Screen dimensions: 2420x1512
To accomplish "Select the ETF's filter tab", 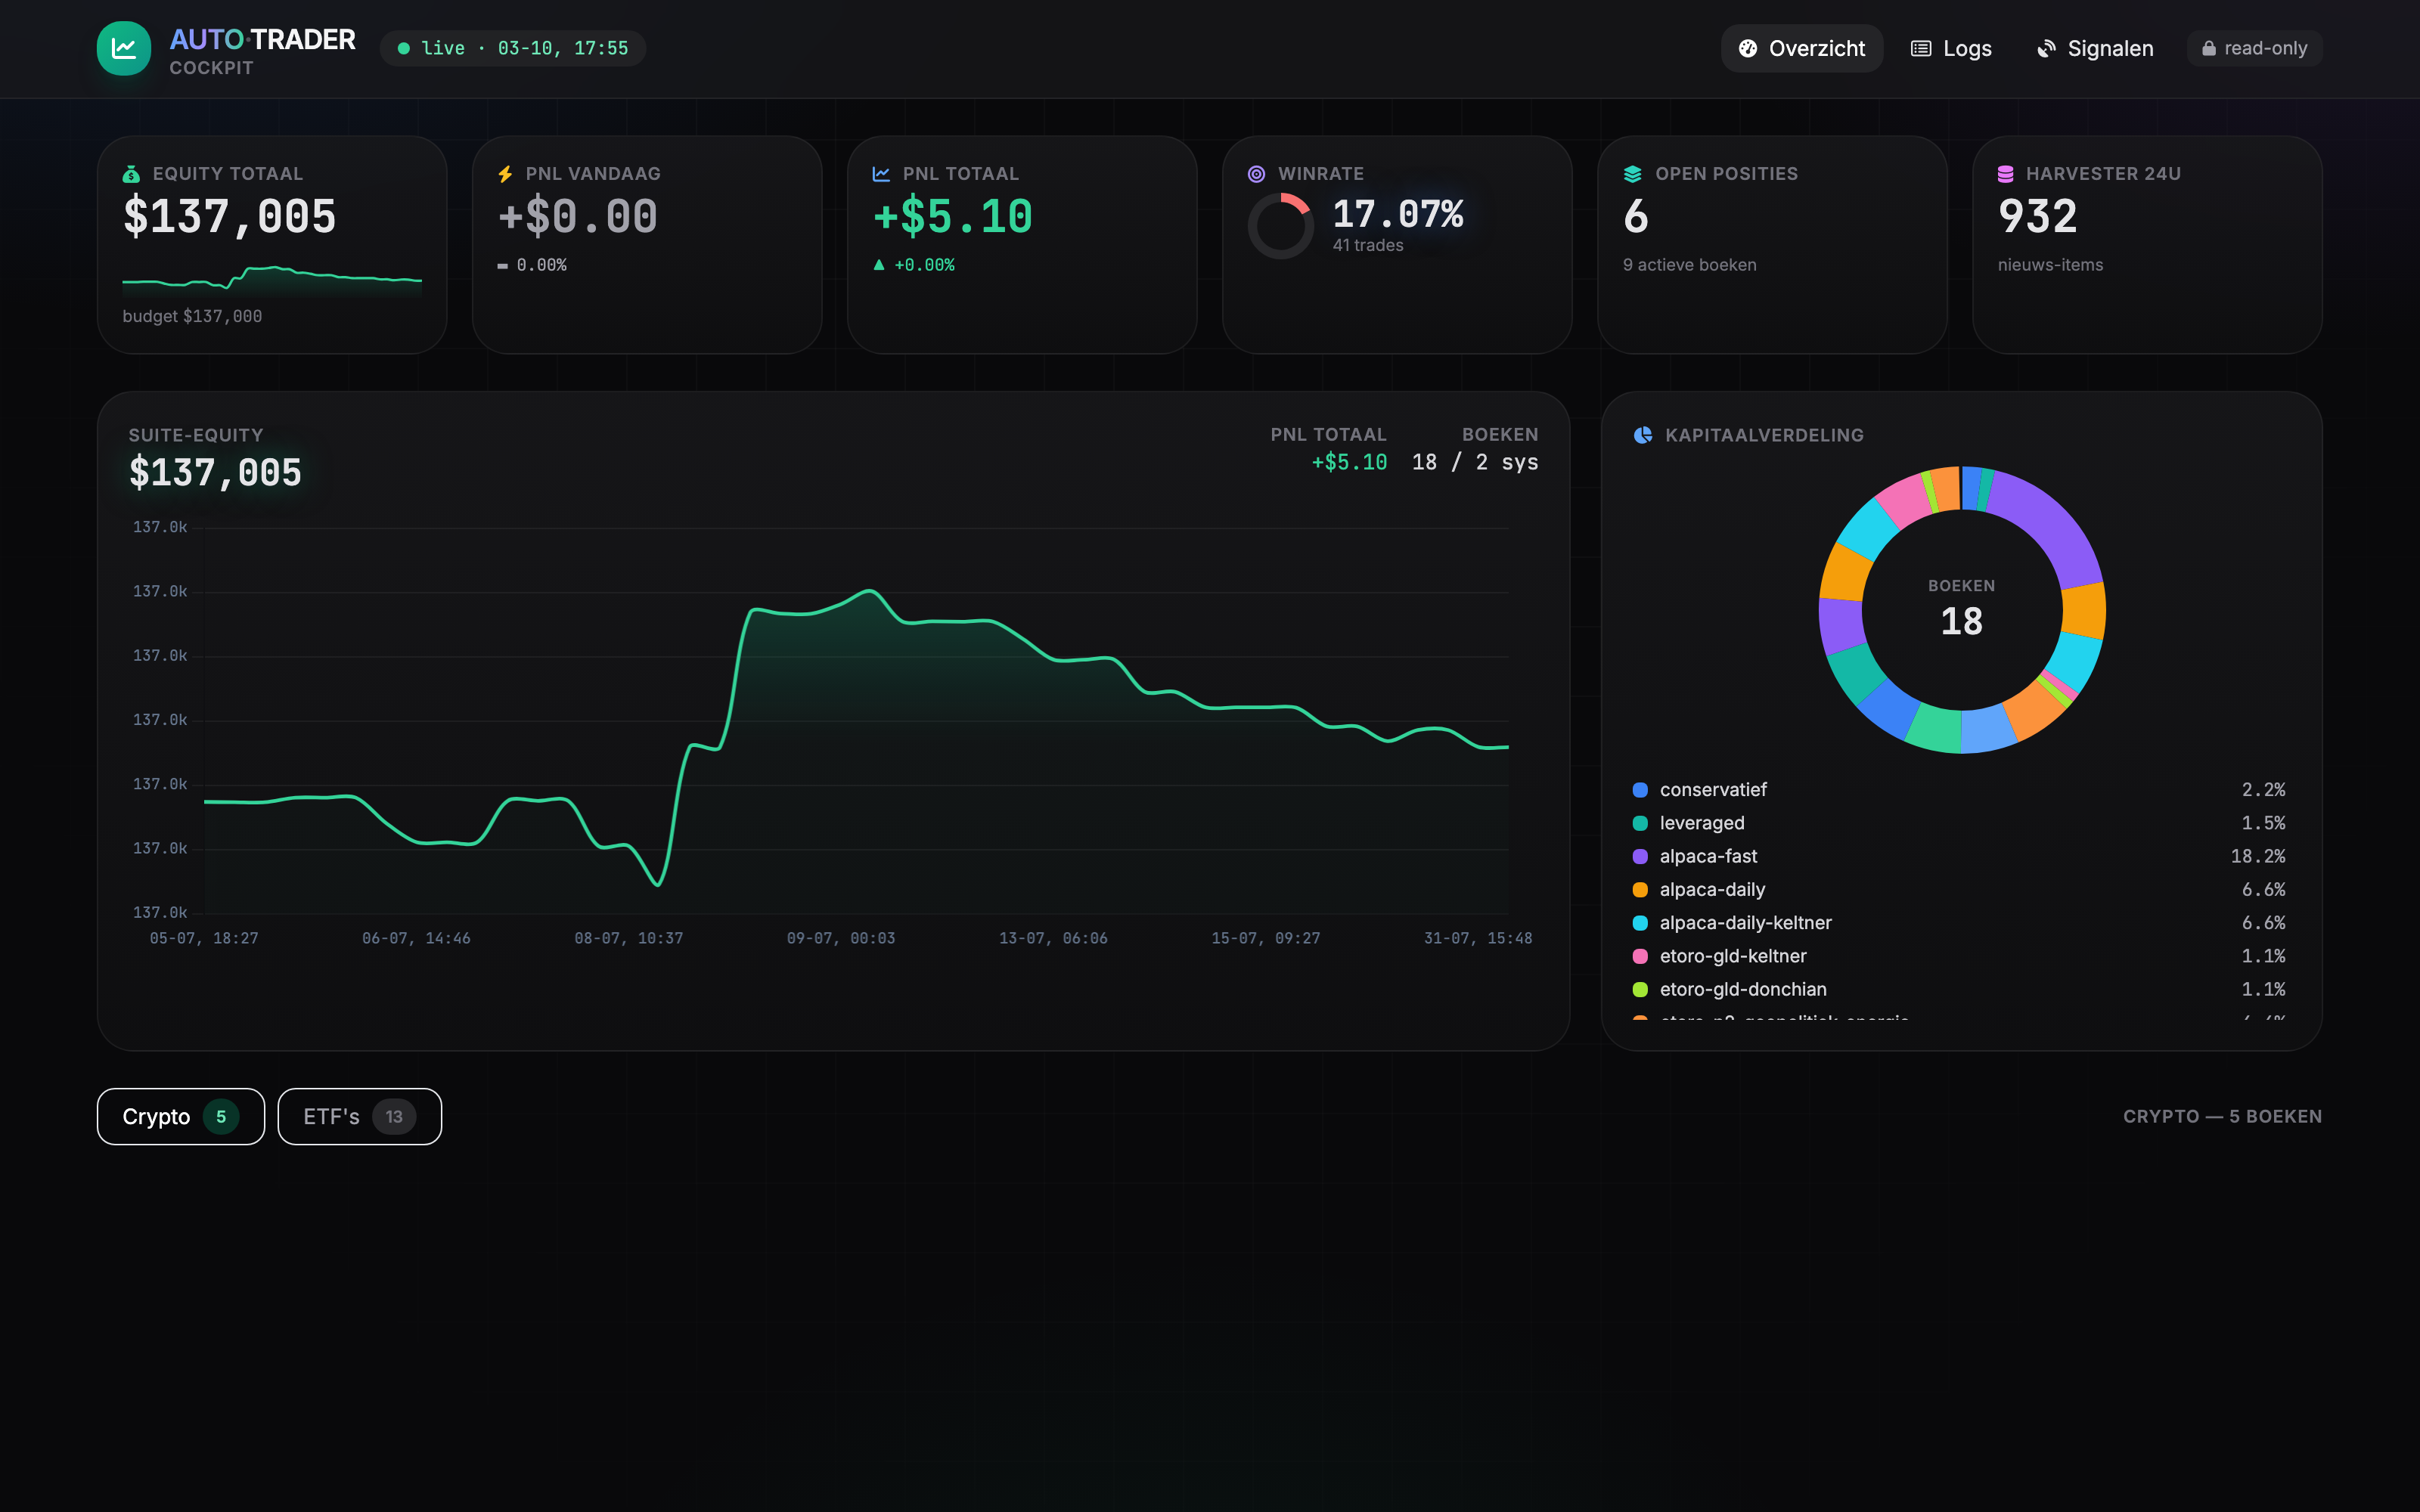I will (360, 1116).
